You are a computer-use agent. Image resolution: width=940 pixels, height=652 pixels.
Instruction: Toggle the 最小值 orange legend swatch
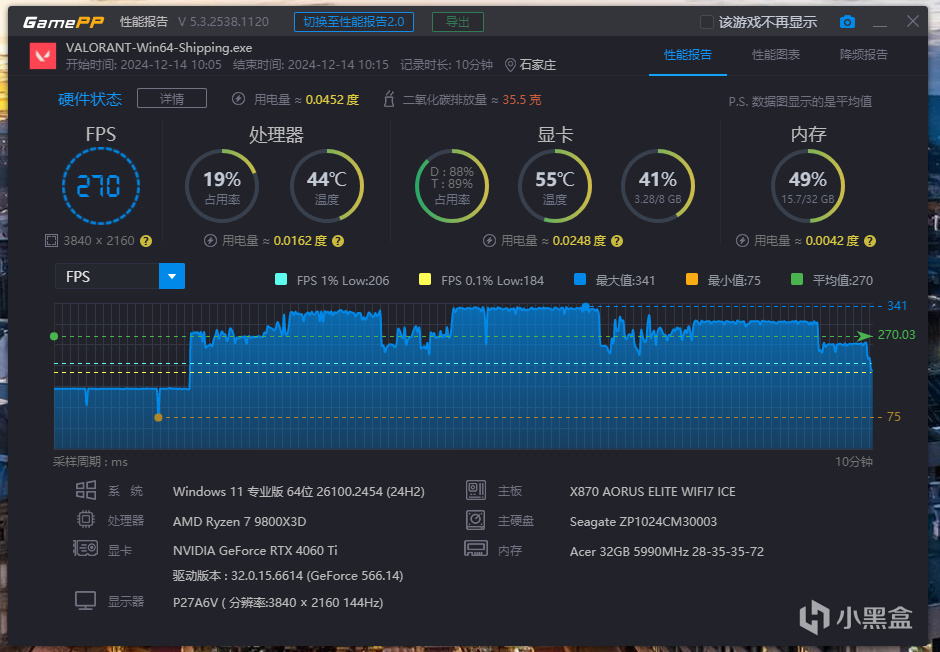click(x=692, y=279)
